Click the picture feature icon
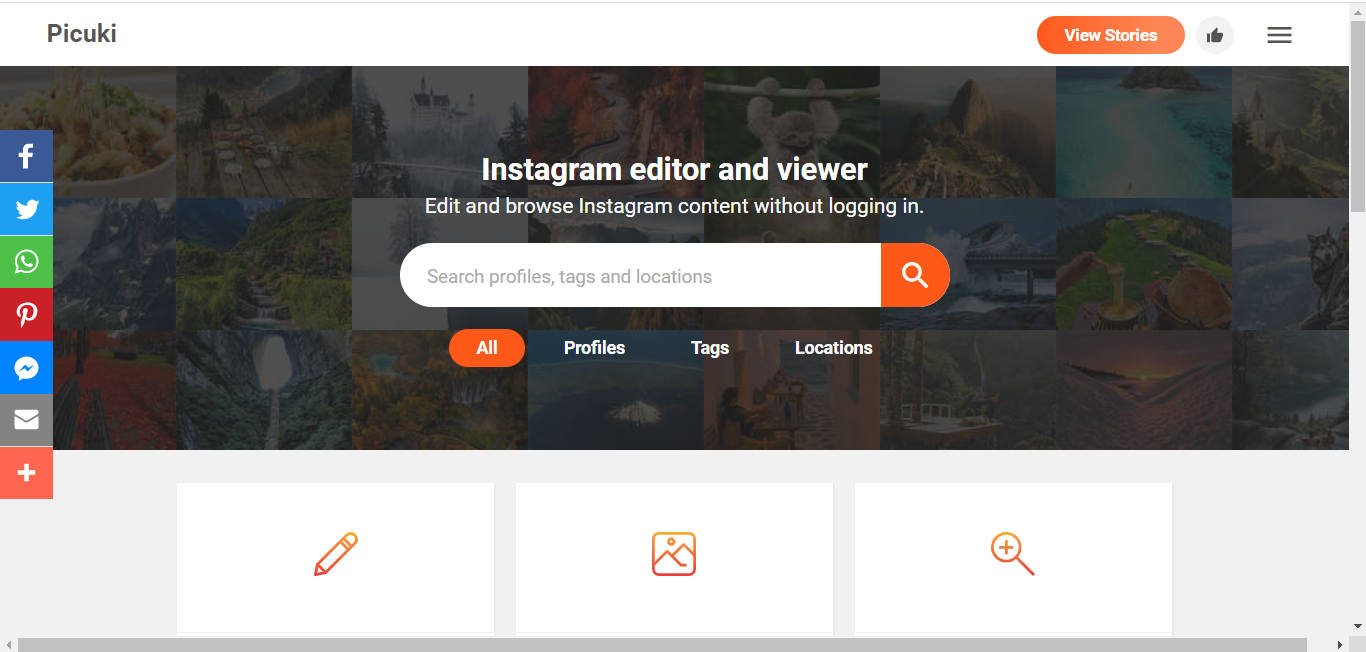The height and width of the screenshot is (652, 1366). (x=674, y=554)
